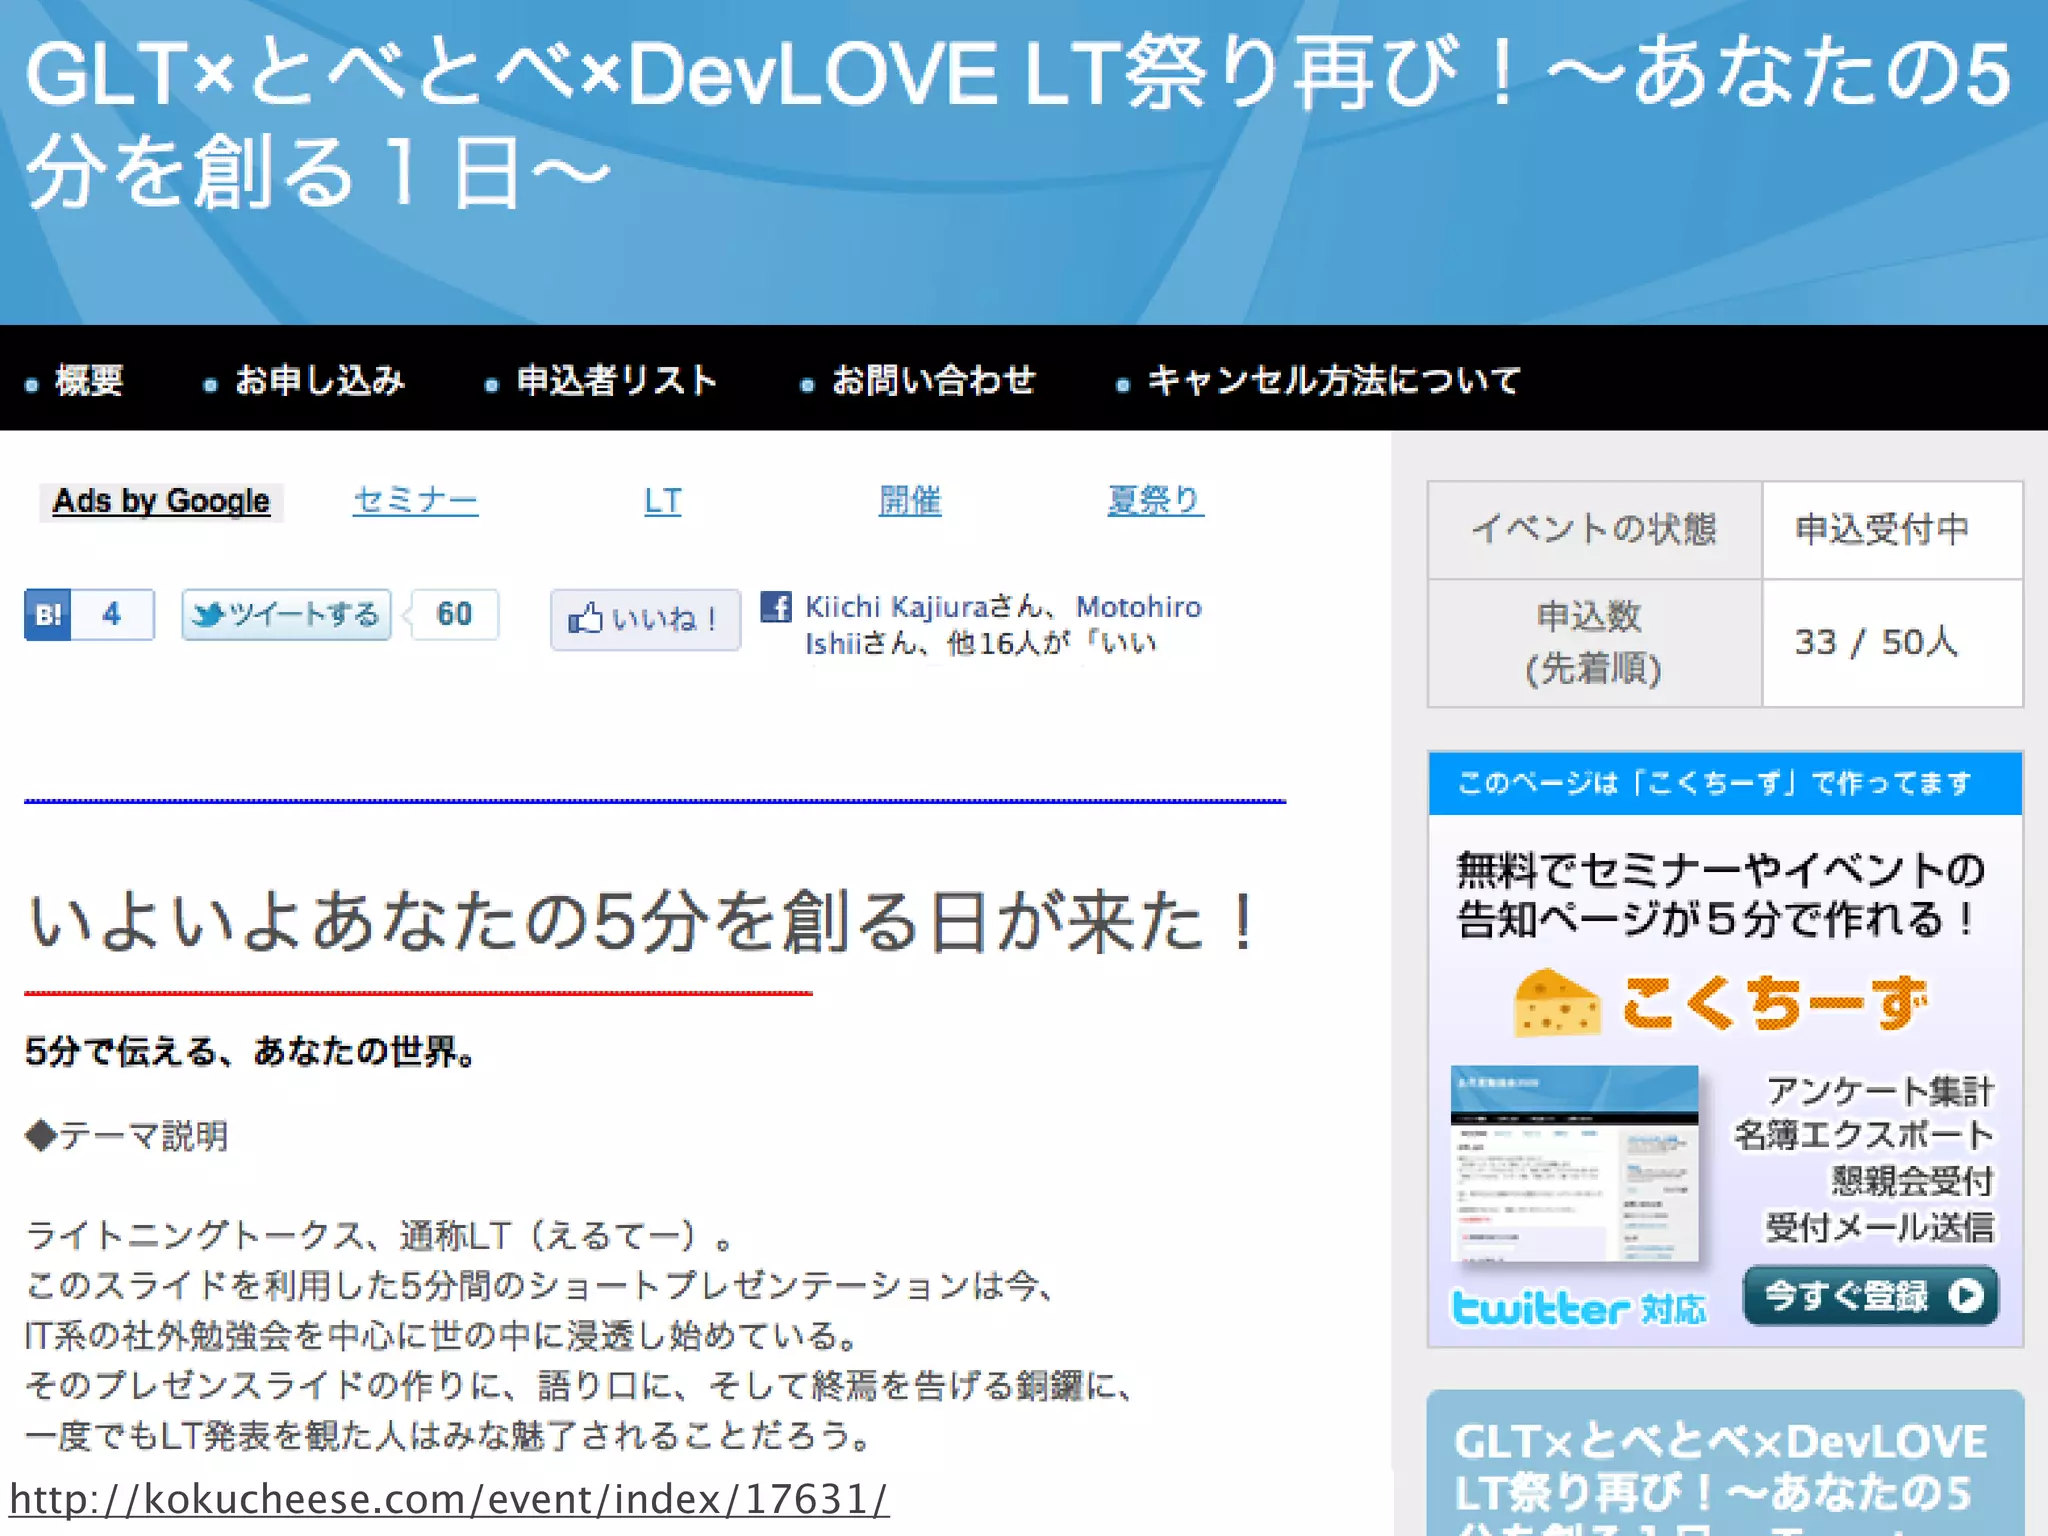
Task: Go to お問い合わせ navigation item
Action: (933, 380)
